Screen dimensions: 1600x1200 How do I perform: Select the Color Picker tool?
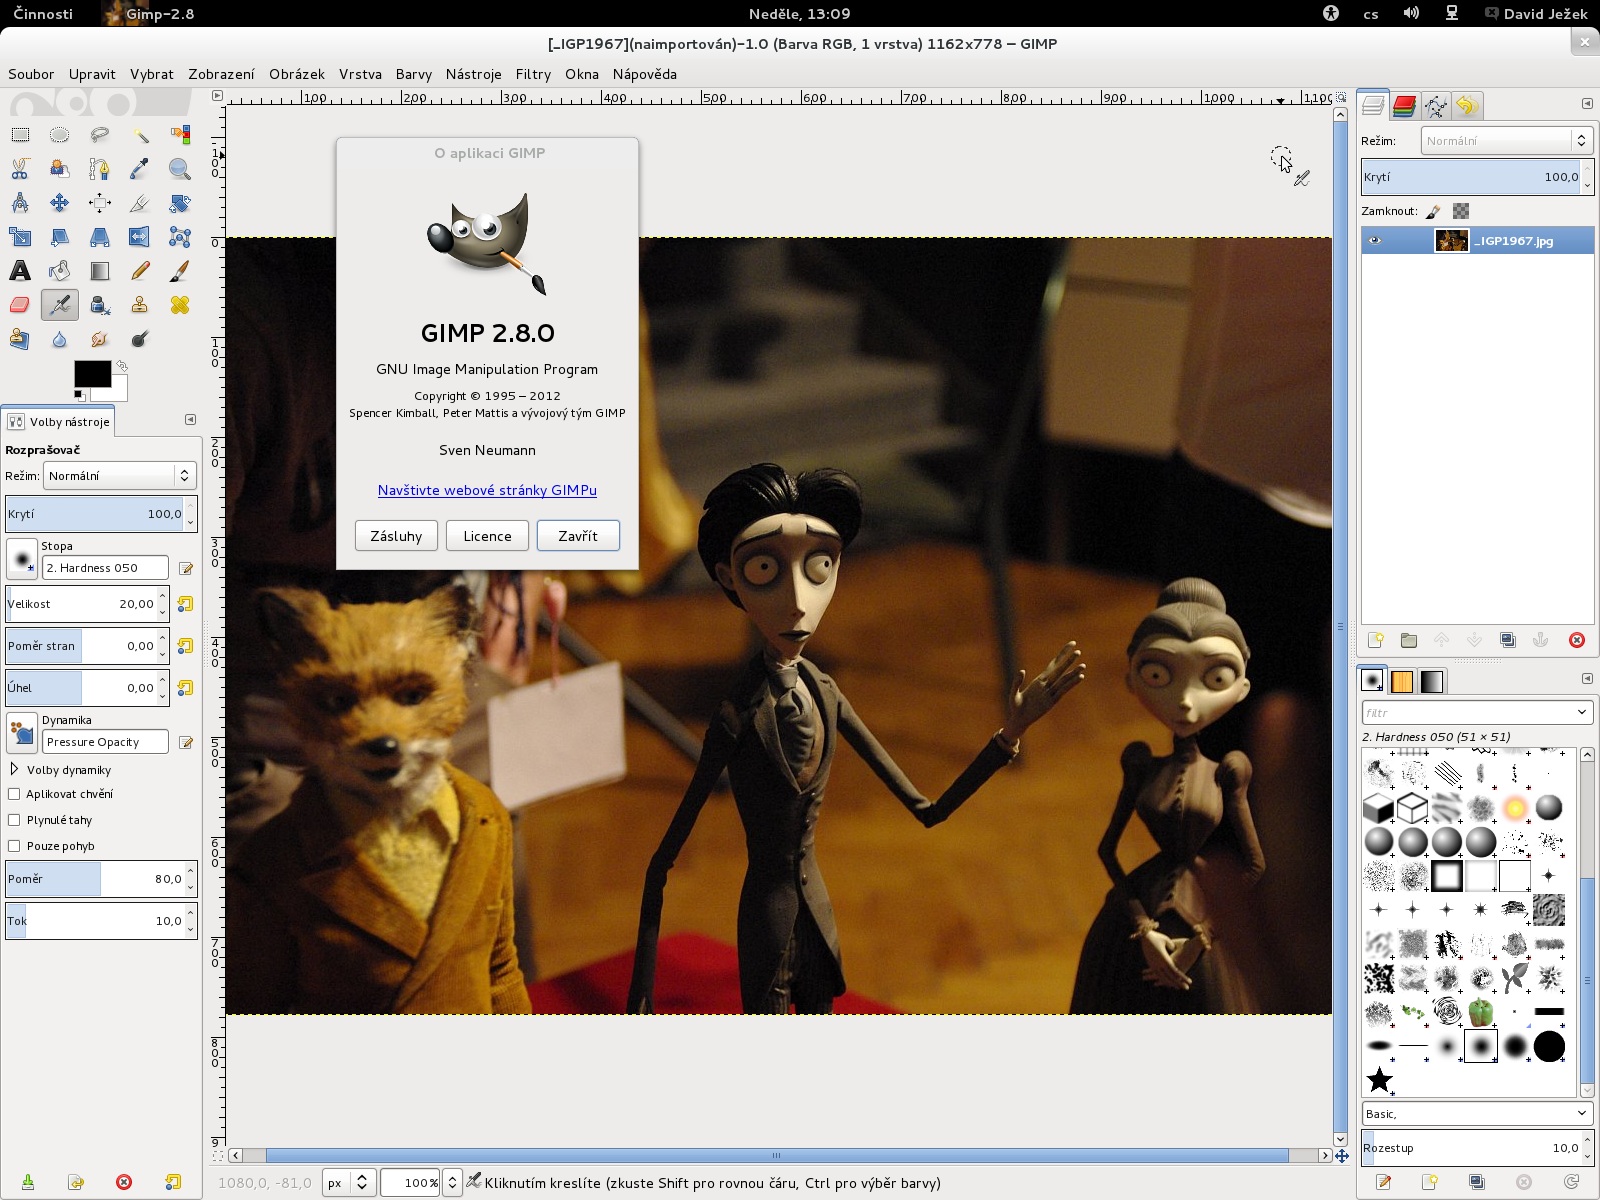point(140,169)
